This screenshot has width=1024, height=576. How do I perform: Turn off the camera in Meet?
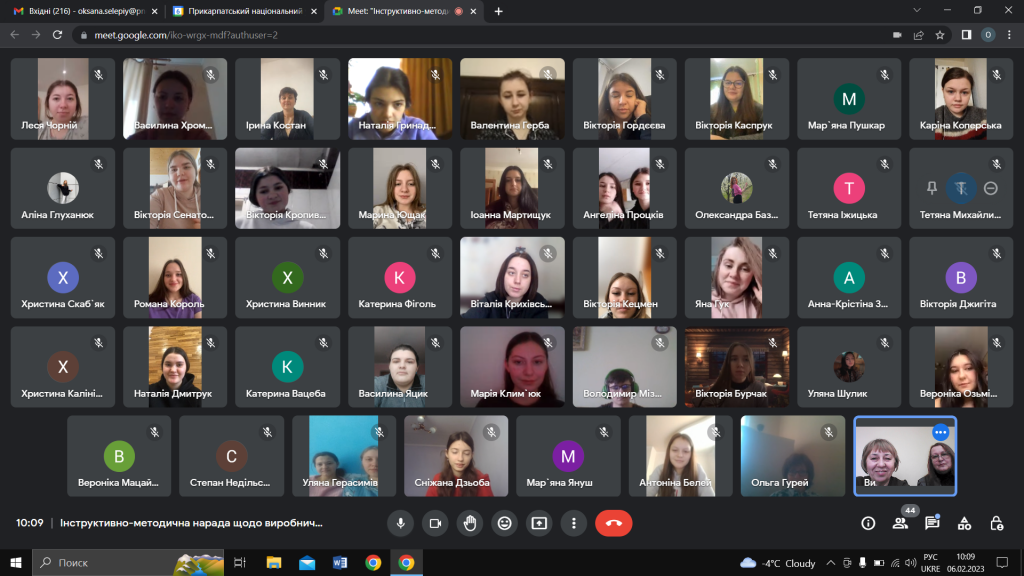click(435, 522)
